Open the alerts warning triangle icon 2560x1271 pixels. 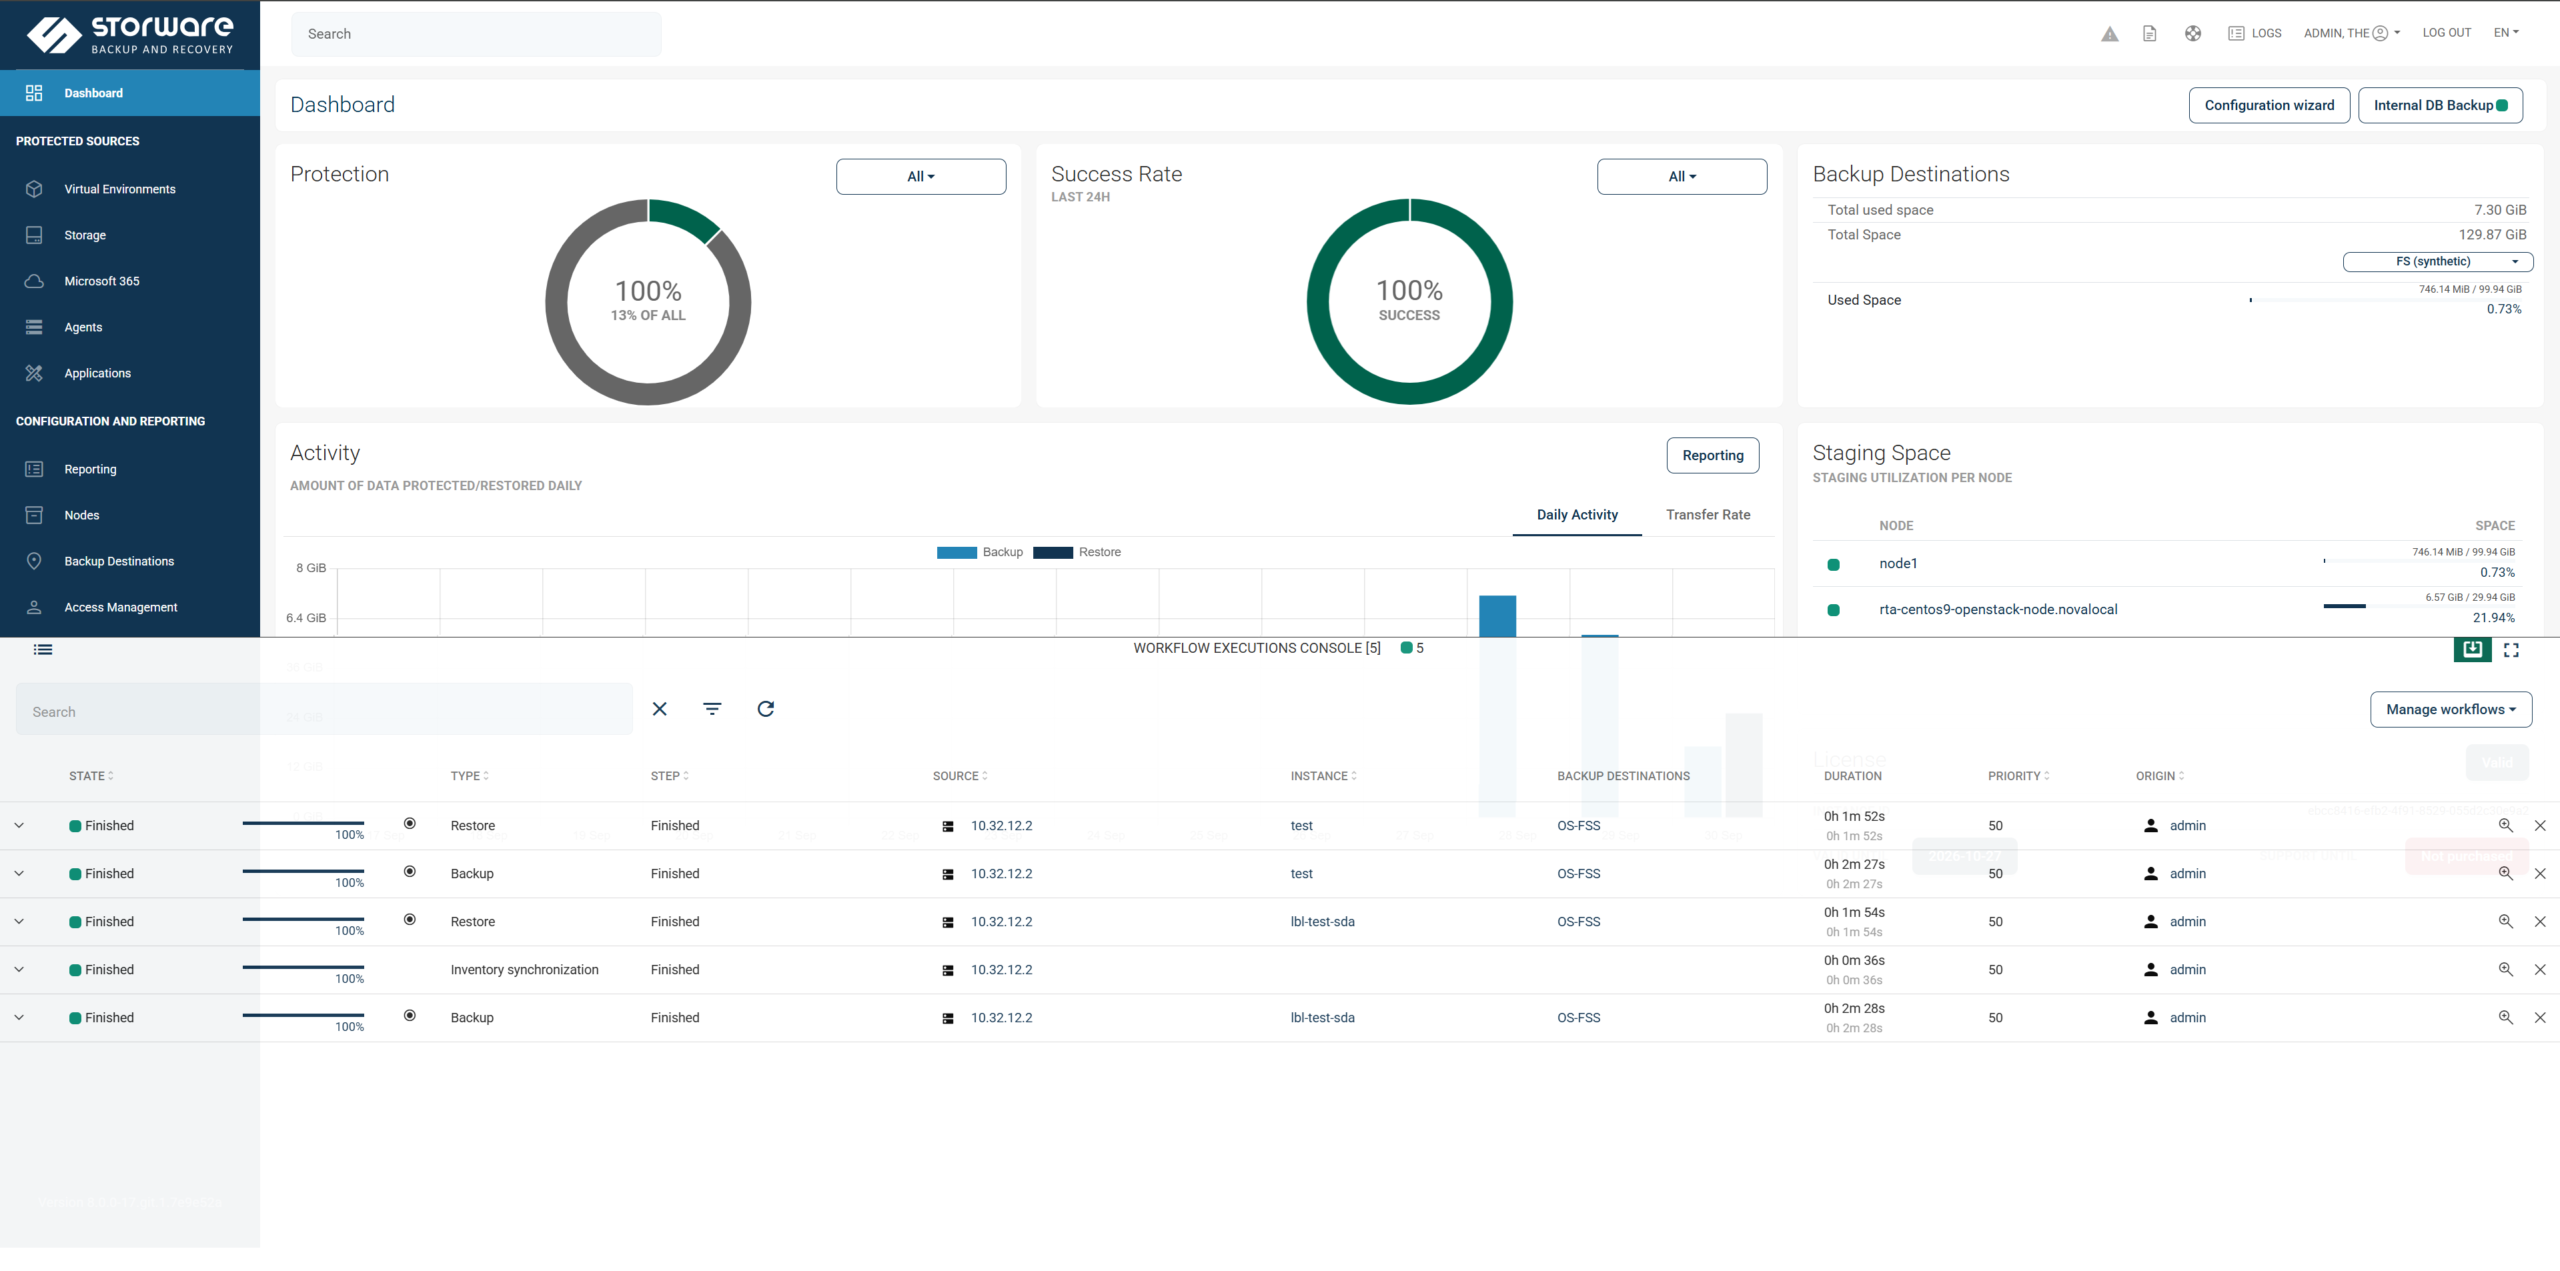(2109, 34)
